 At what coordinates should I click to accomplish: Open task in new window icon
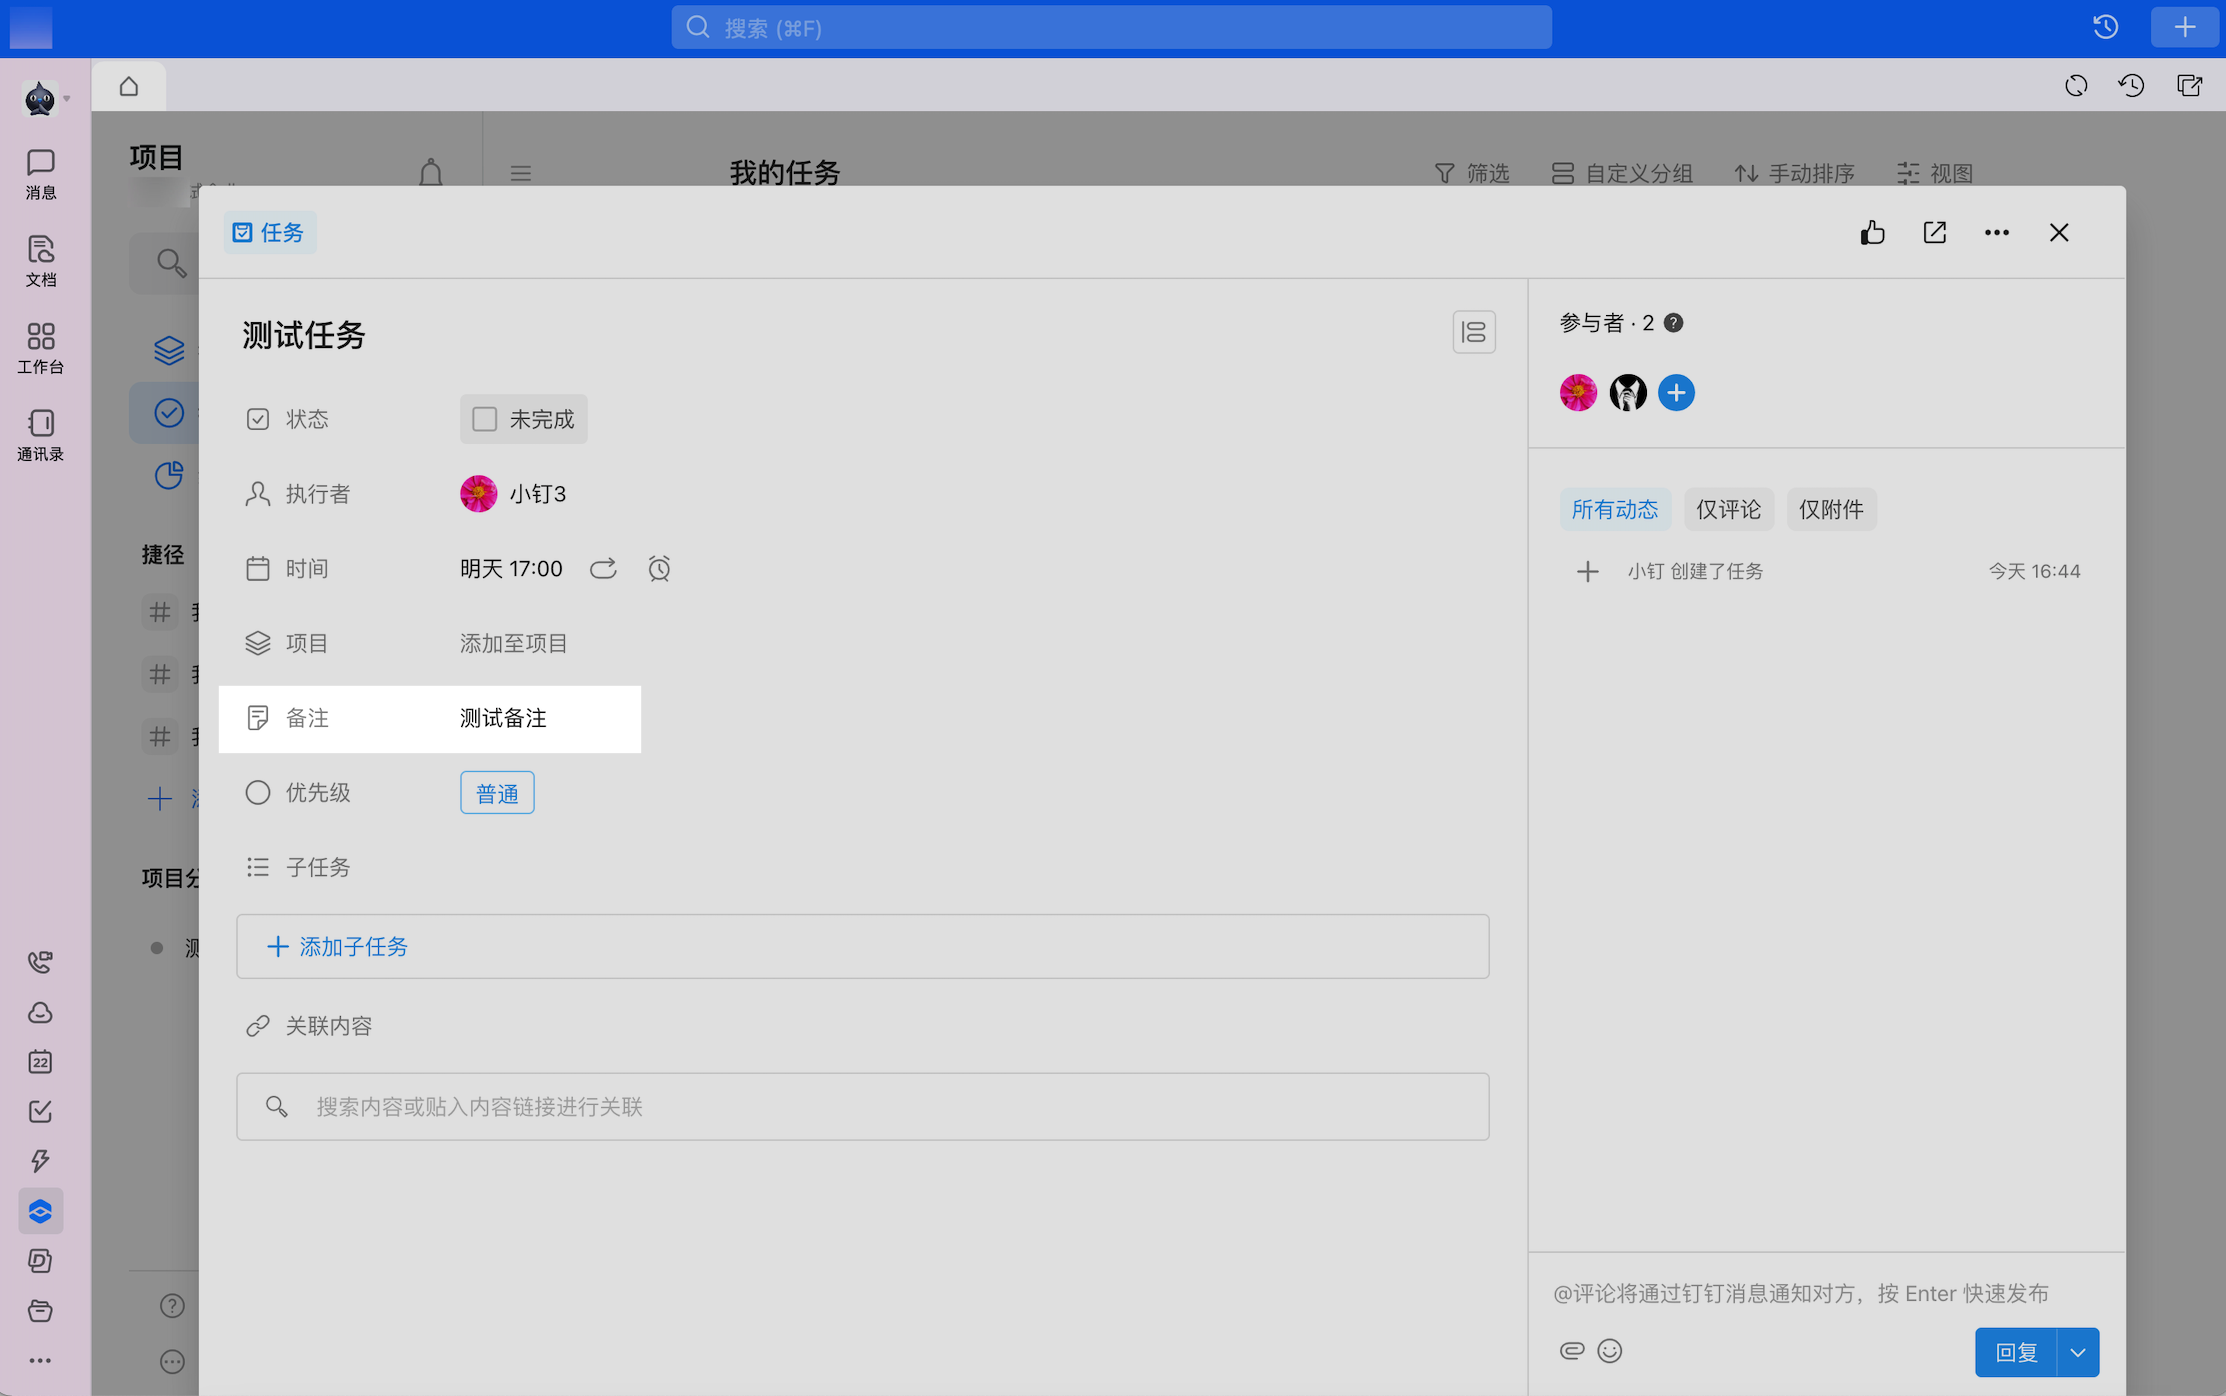1934,233
